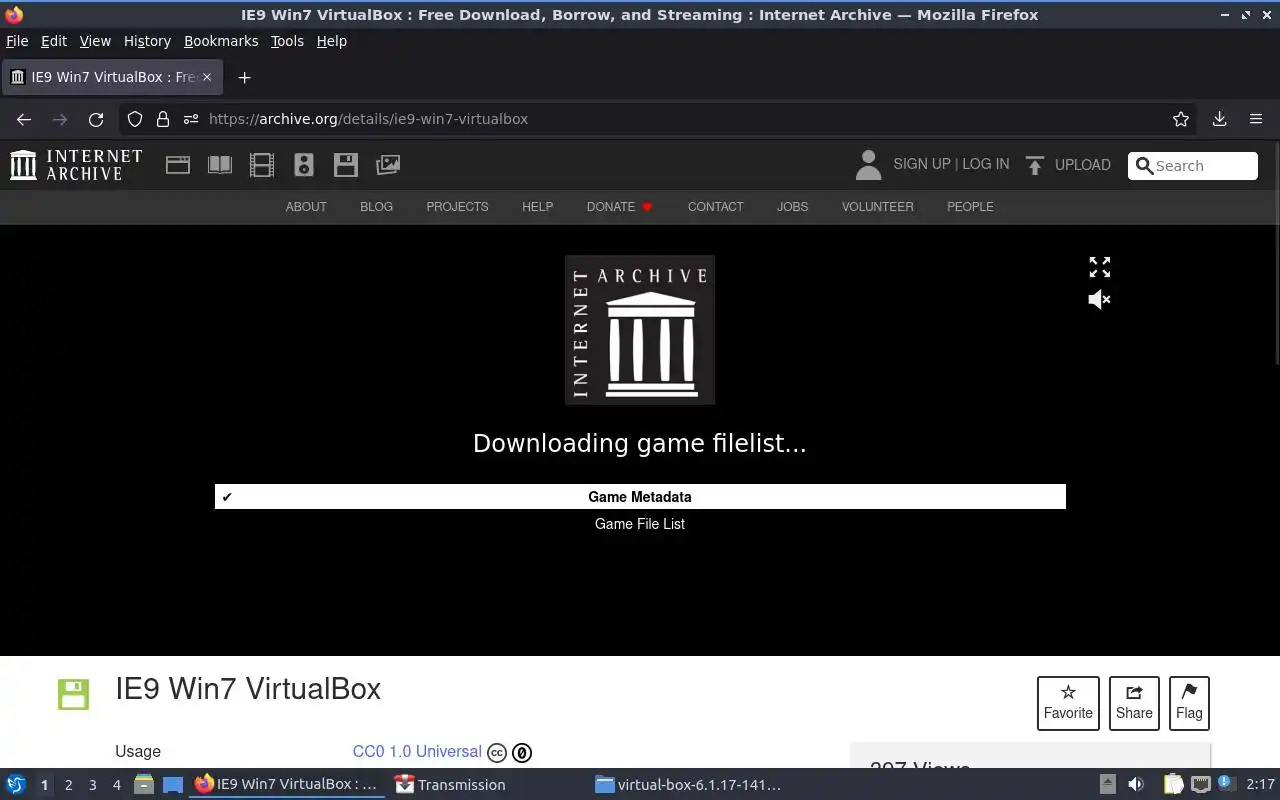Open the Software floppy-disk icon

pyautogui.click(x=346, y=165)
